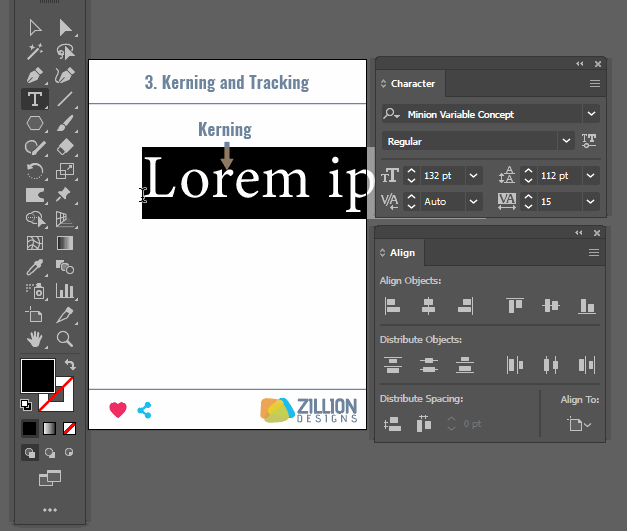
Task: Open the Align To dropdown
Action: click(x=579, y=424)
